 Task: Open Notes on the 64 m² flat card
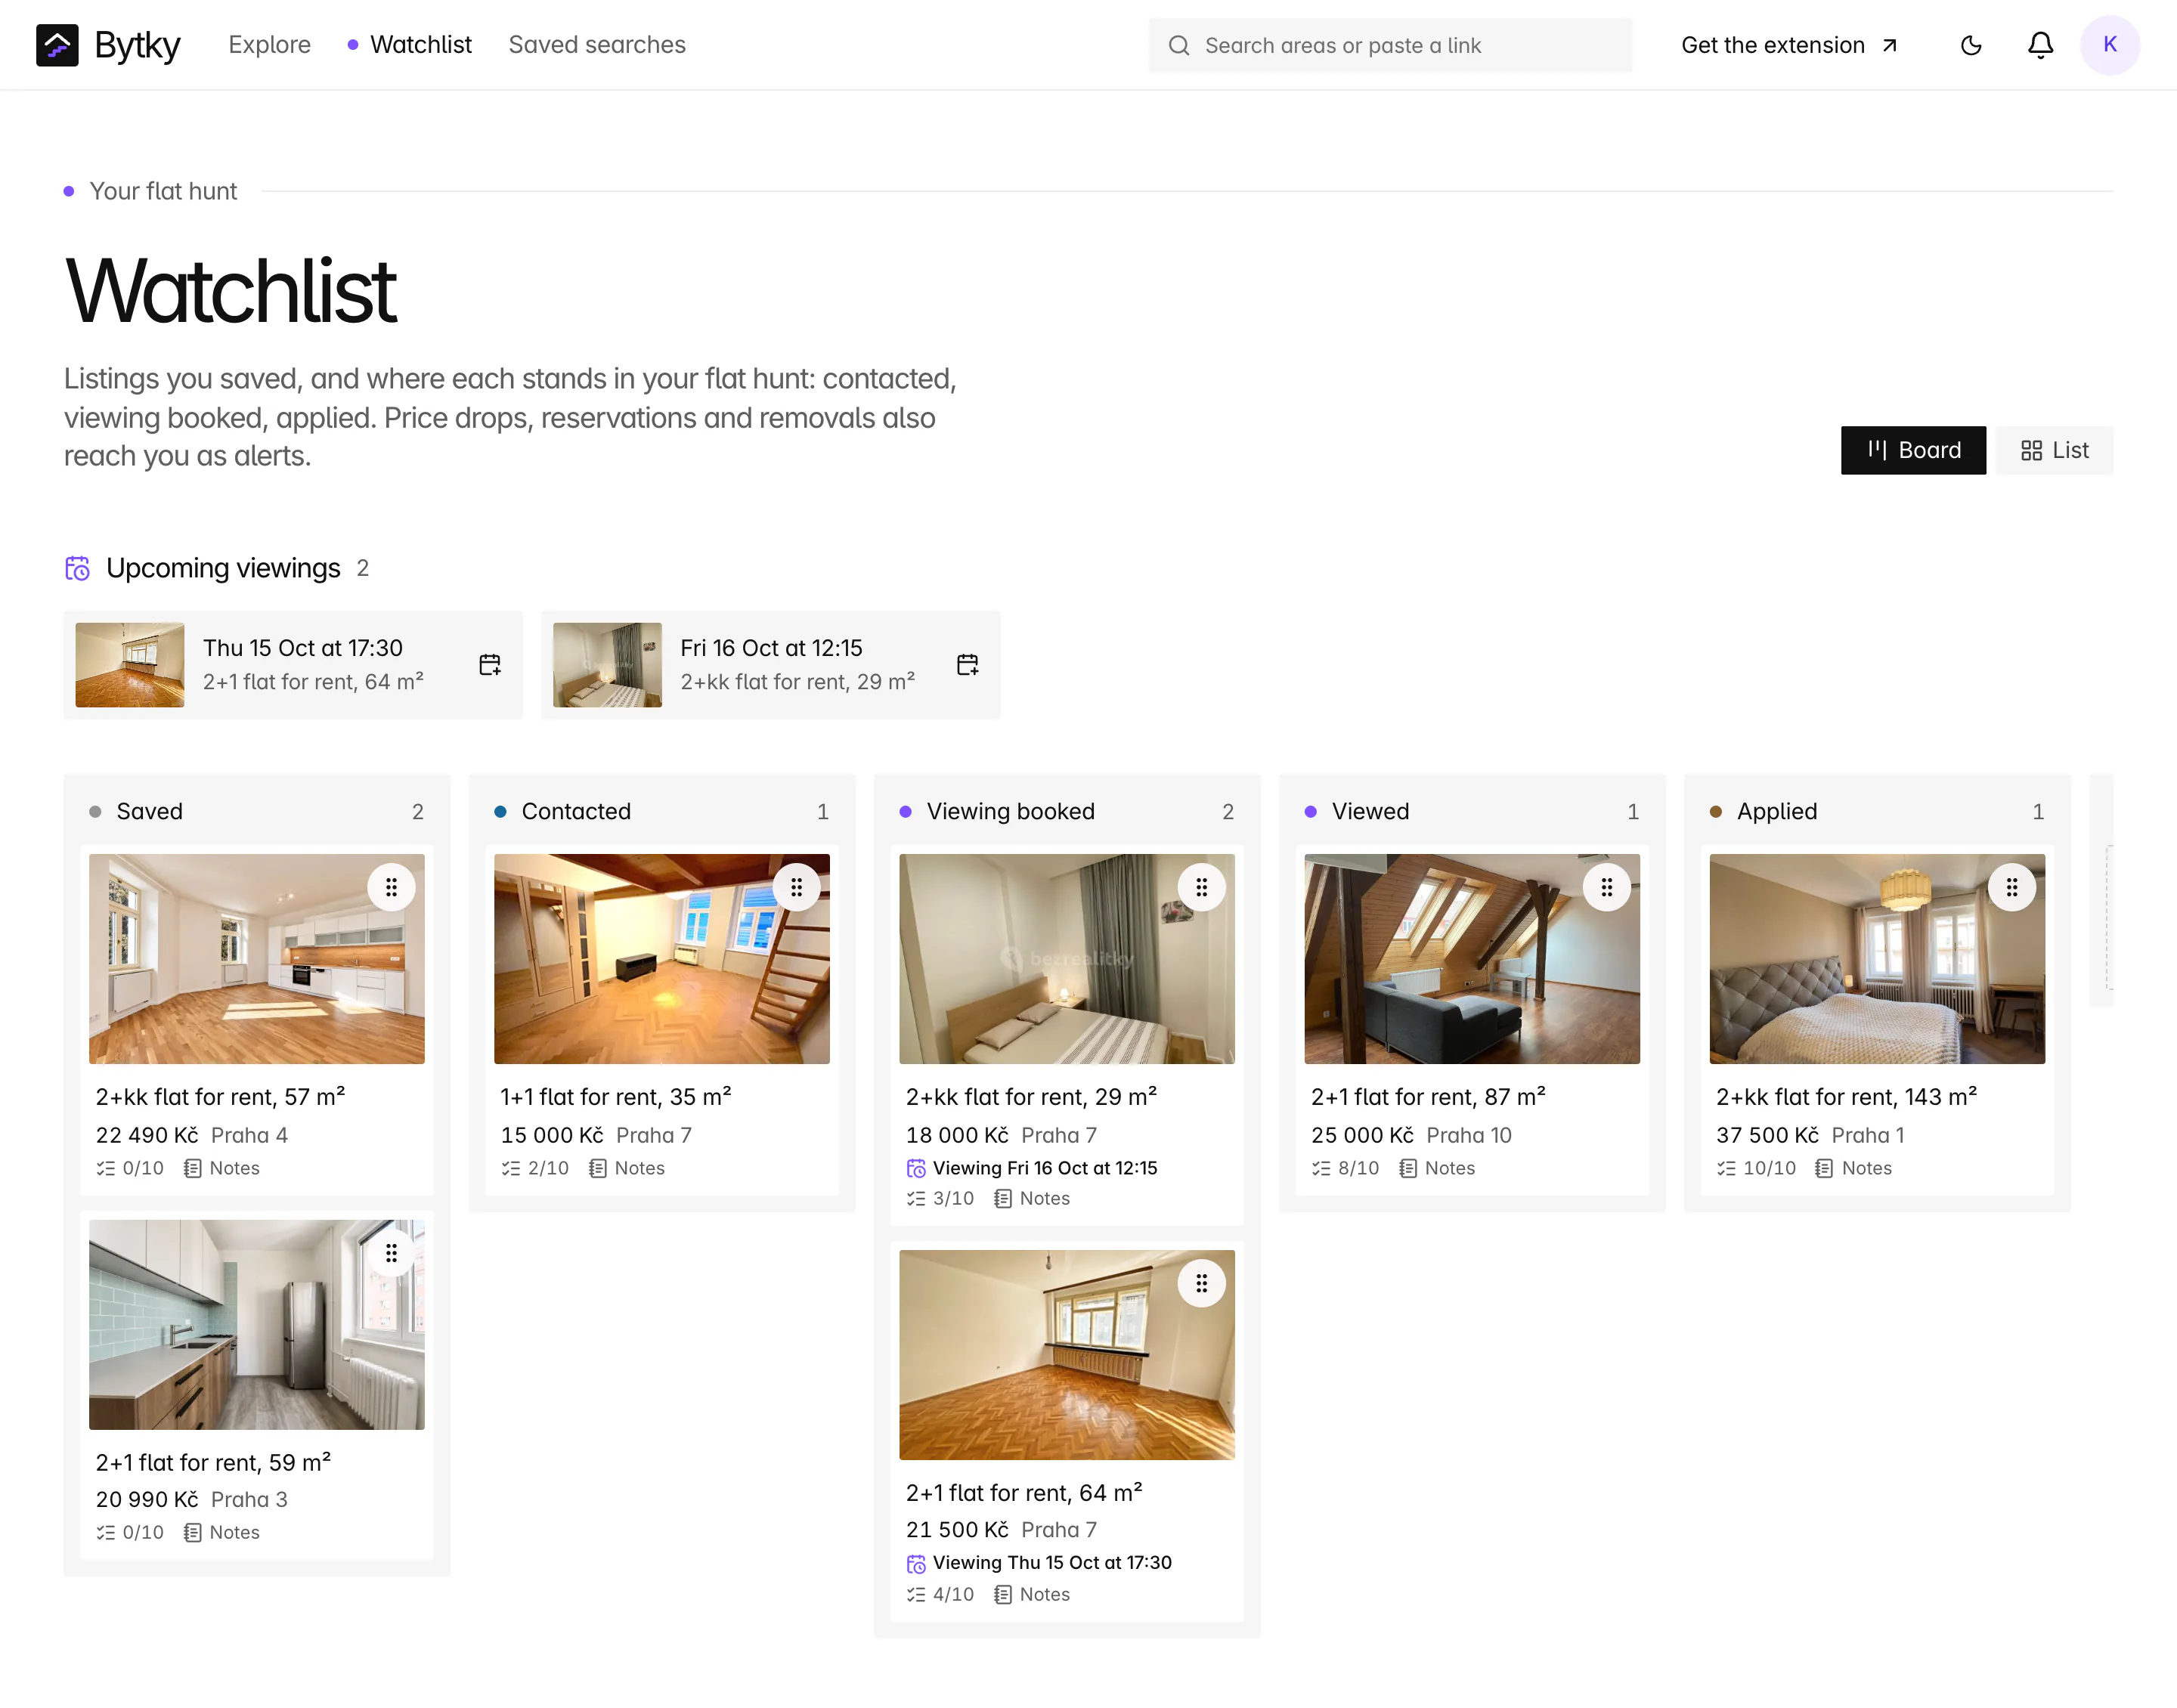(1032, 1594)
